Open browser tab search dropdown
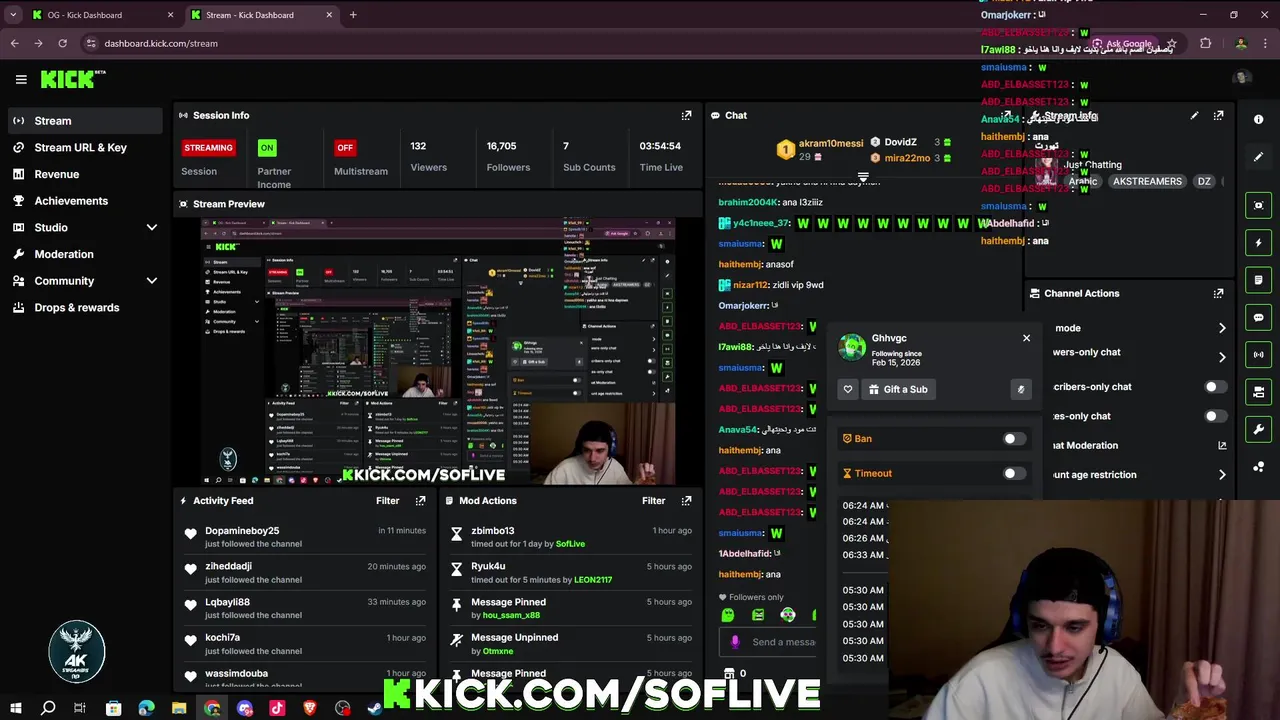 click(13, 15)
